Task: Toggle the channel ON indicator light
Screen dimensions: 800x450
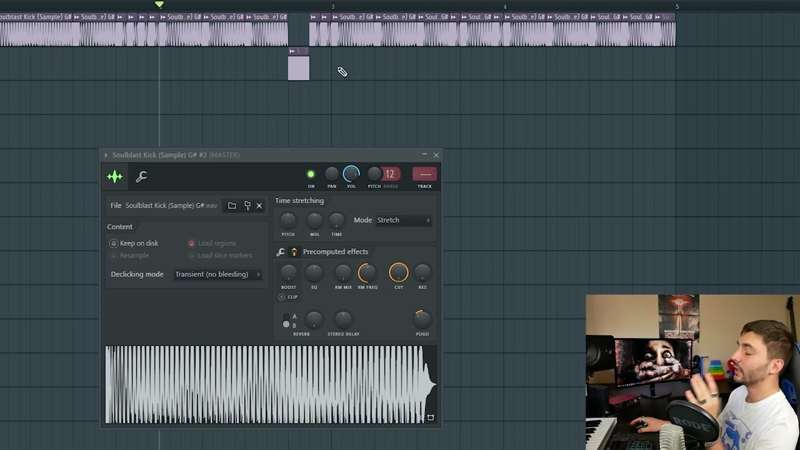Action: [311, 174]
